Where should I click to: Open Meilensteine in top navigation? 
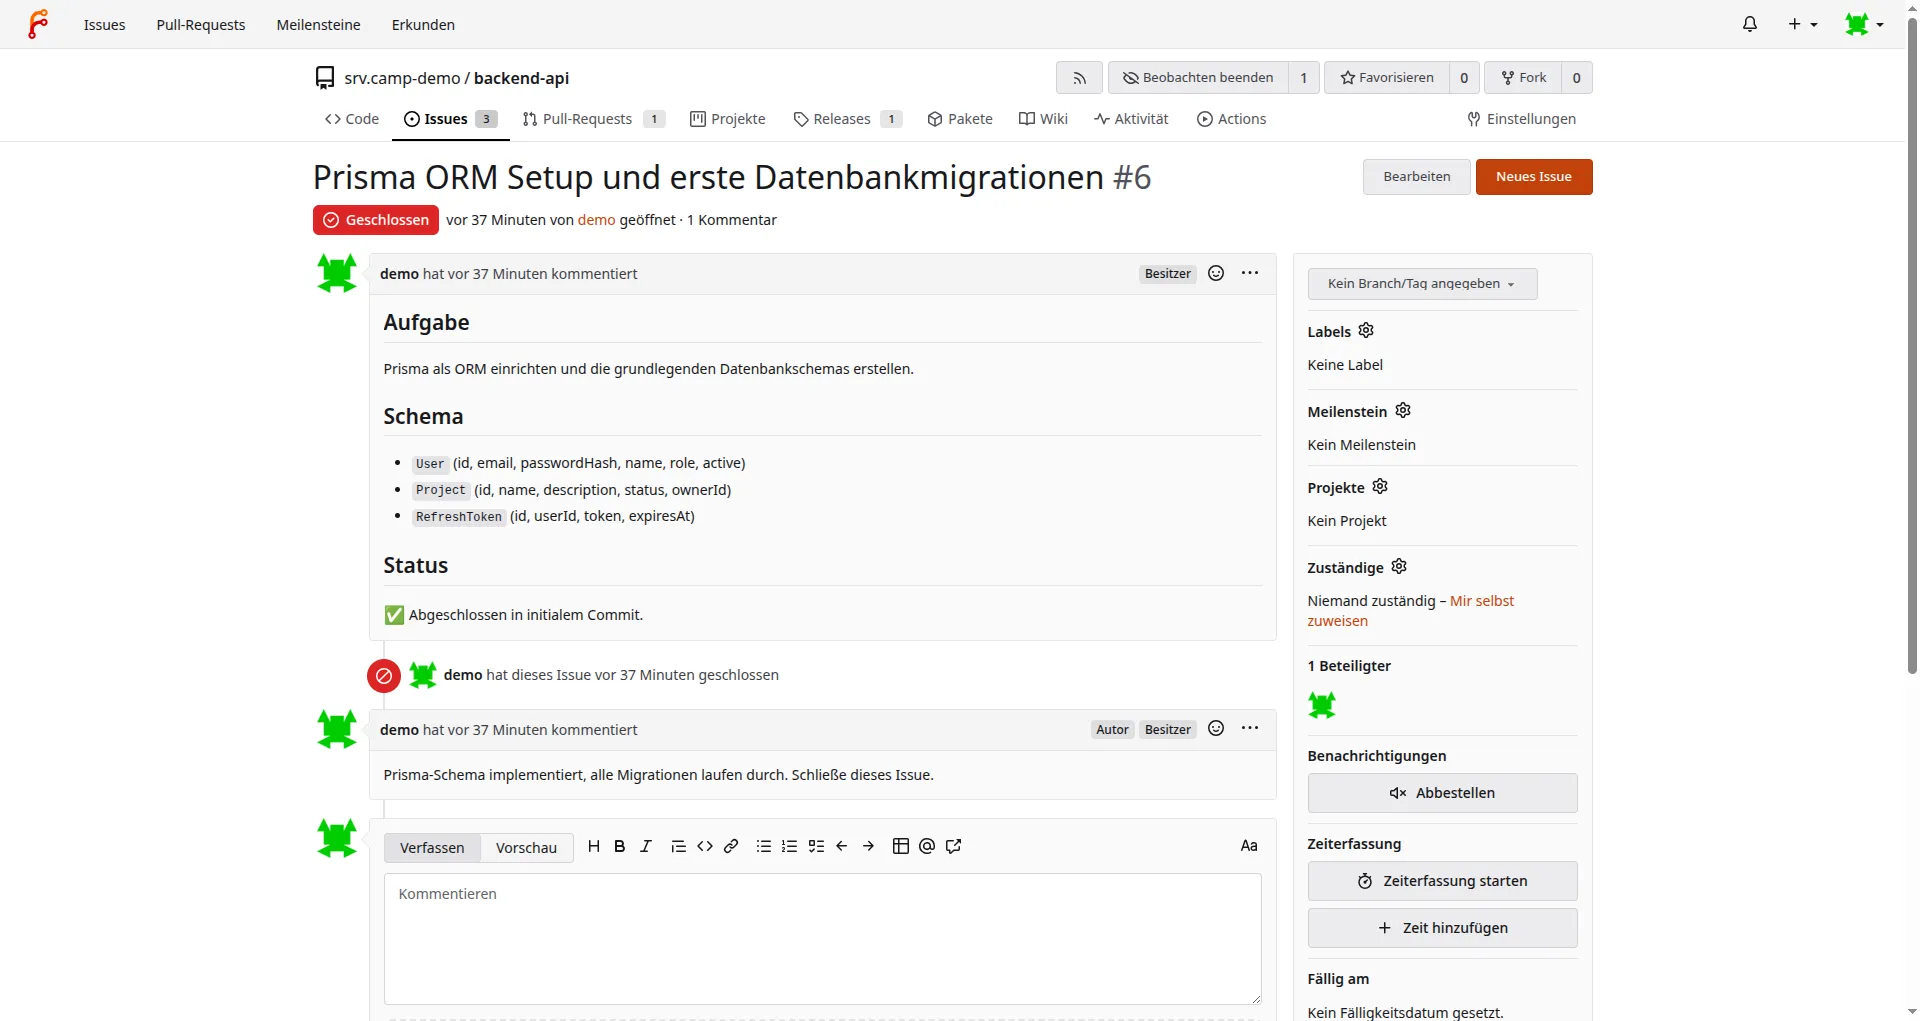coord(318,24)
